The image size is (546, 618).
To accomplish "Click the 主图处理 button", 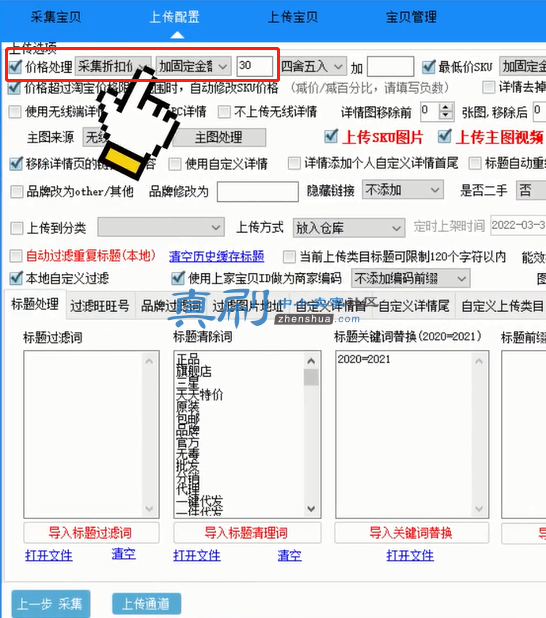I will (x=219, y=137).
